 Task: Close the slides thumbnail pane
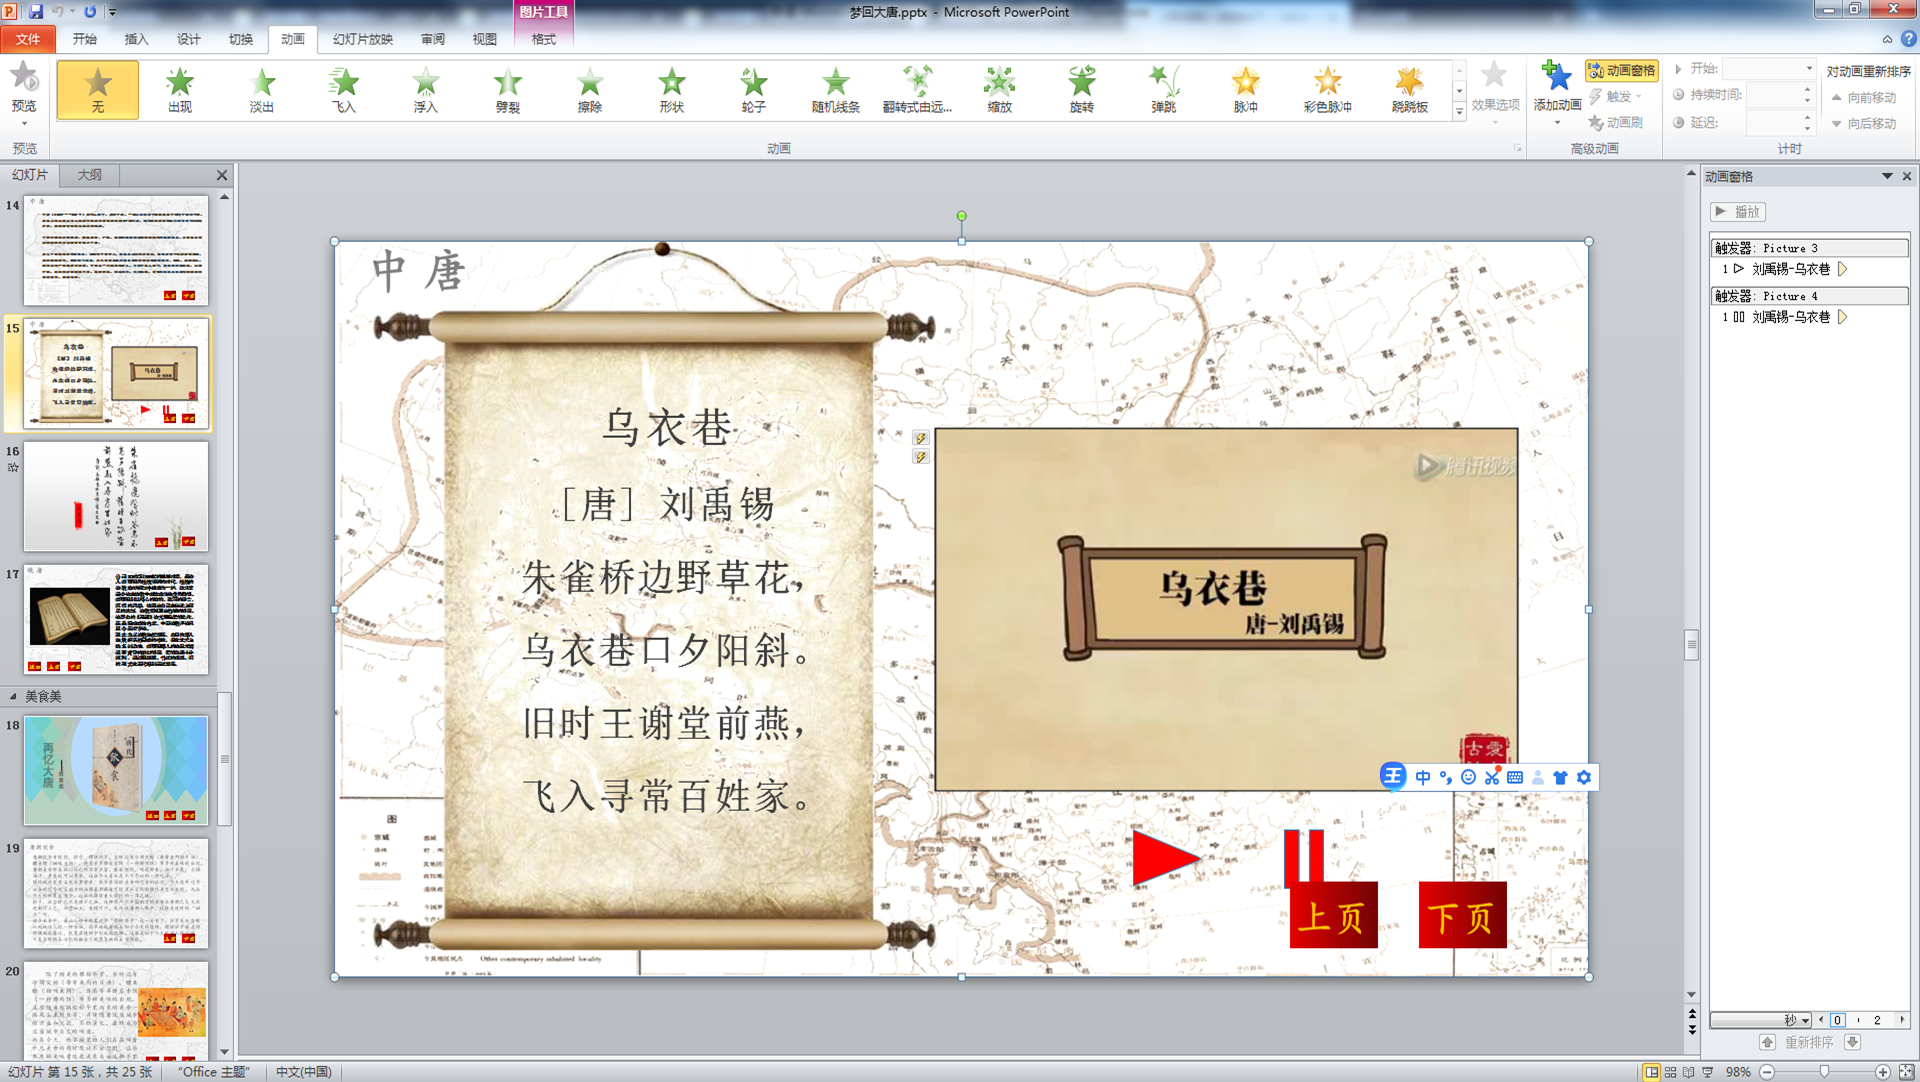[x=222, y=175]
